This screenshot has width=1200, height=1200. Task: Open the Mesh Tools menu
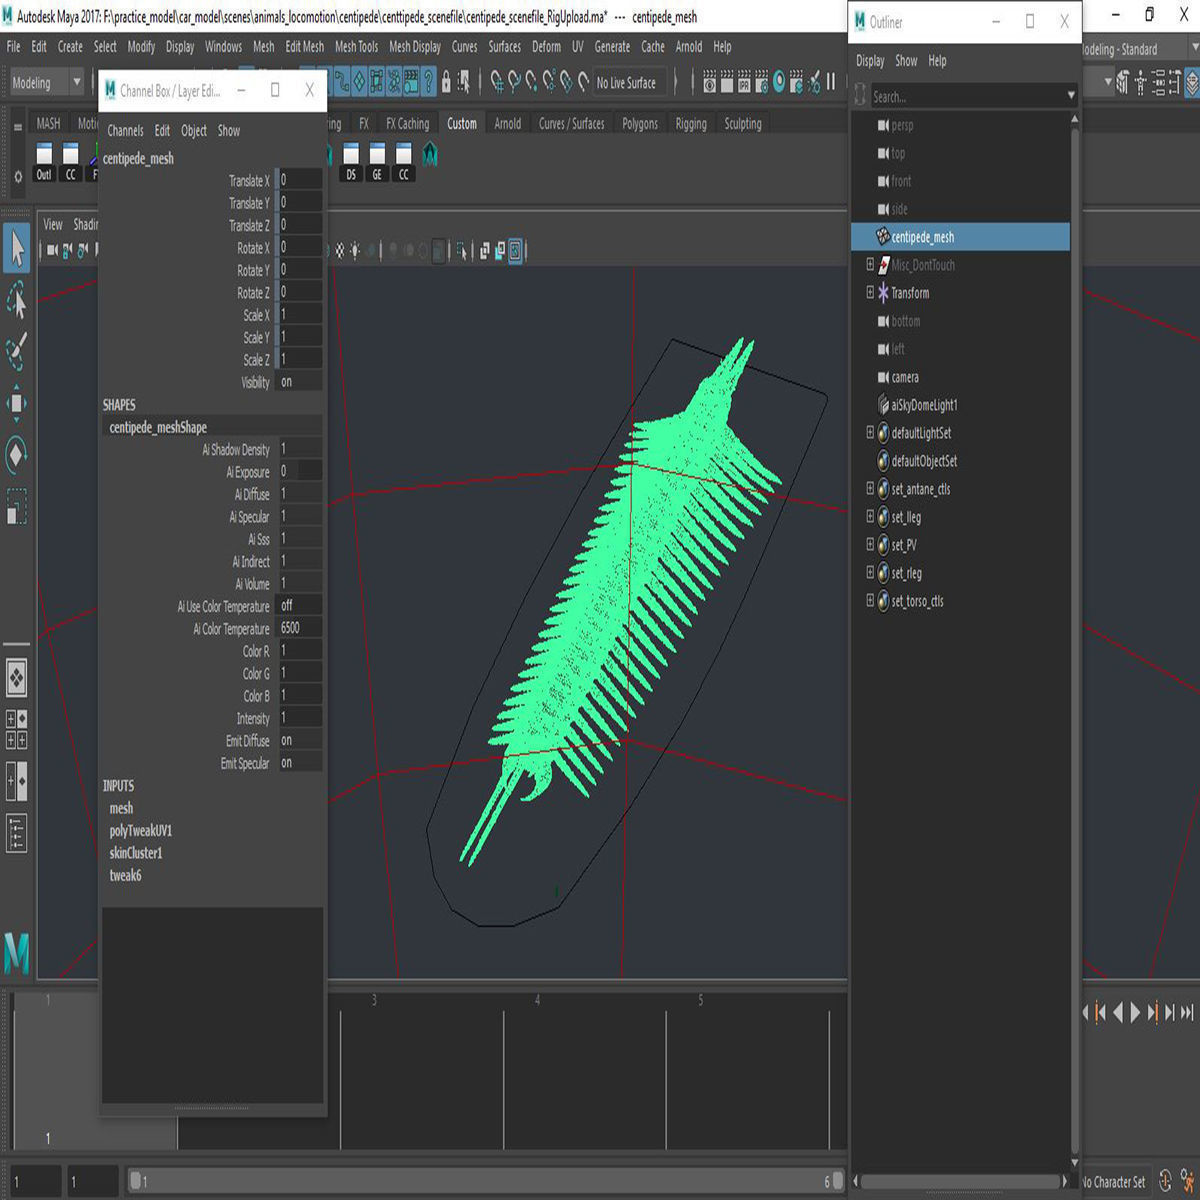(x=356, y=46)
